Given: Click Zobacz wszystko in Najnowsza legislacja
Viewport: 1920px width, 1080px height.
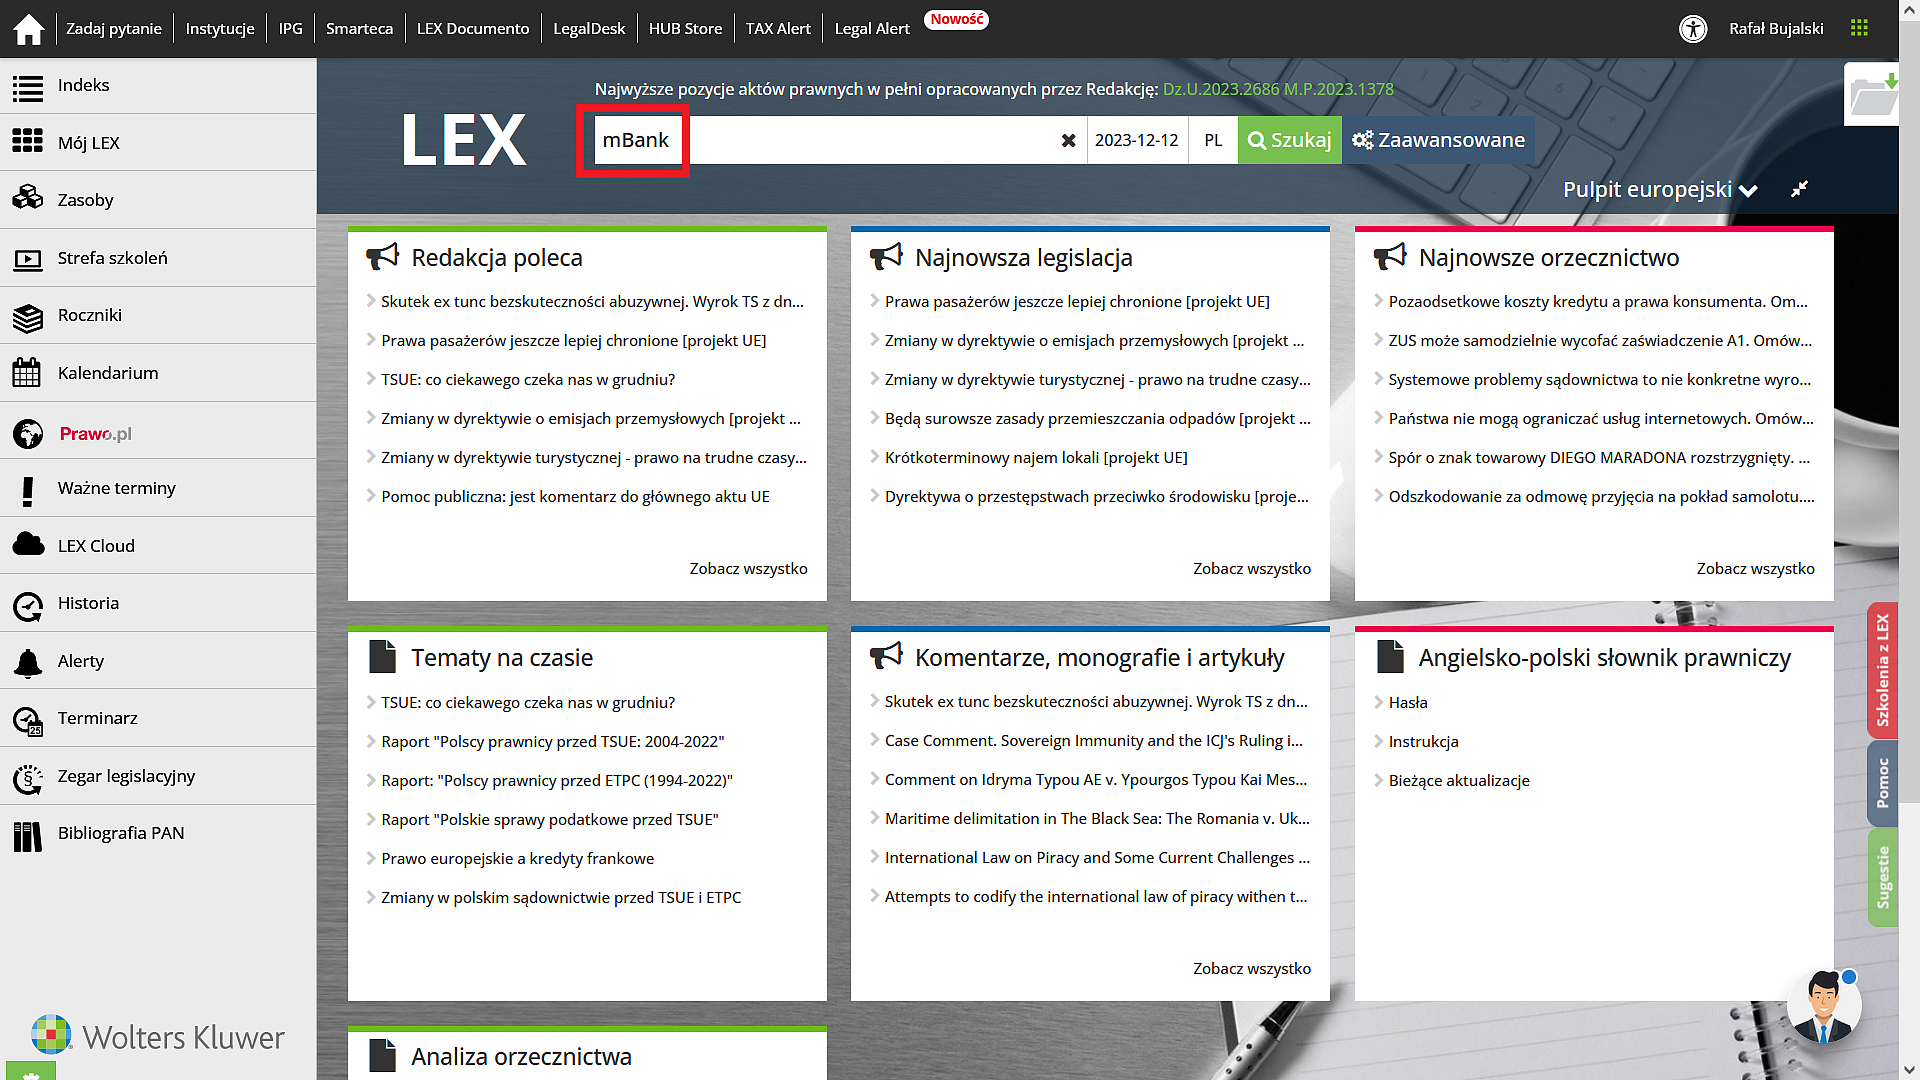Looking at the screenshot, I should 1252,568.
